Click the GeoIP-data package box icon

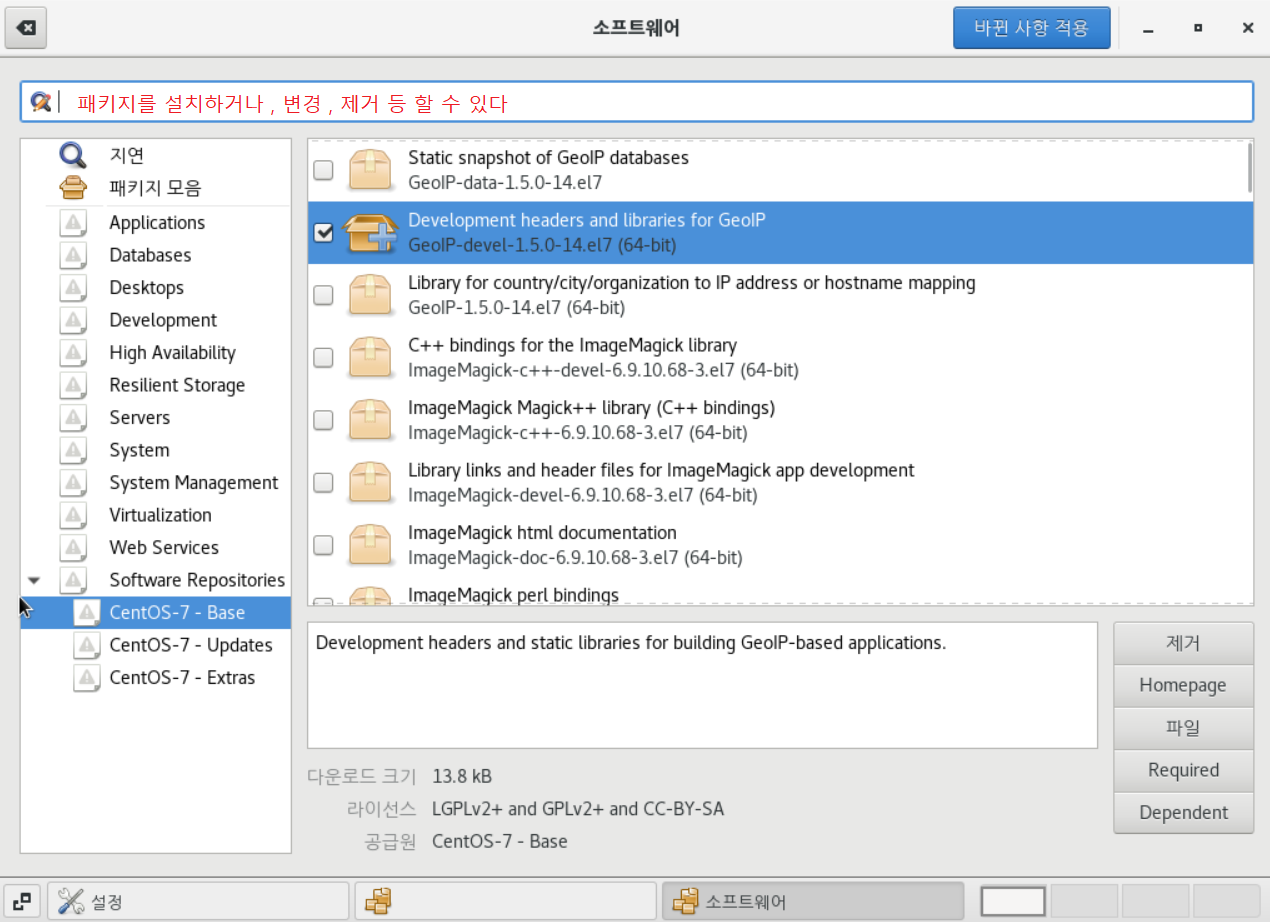370,170
